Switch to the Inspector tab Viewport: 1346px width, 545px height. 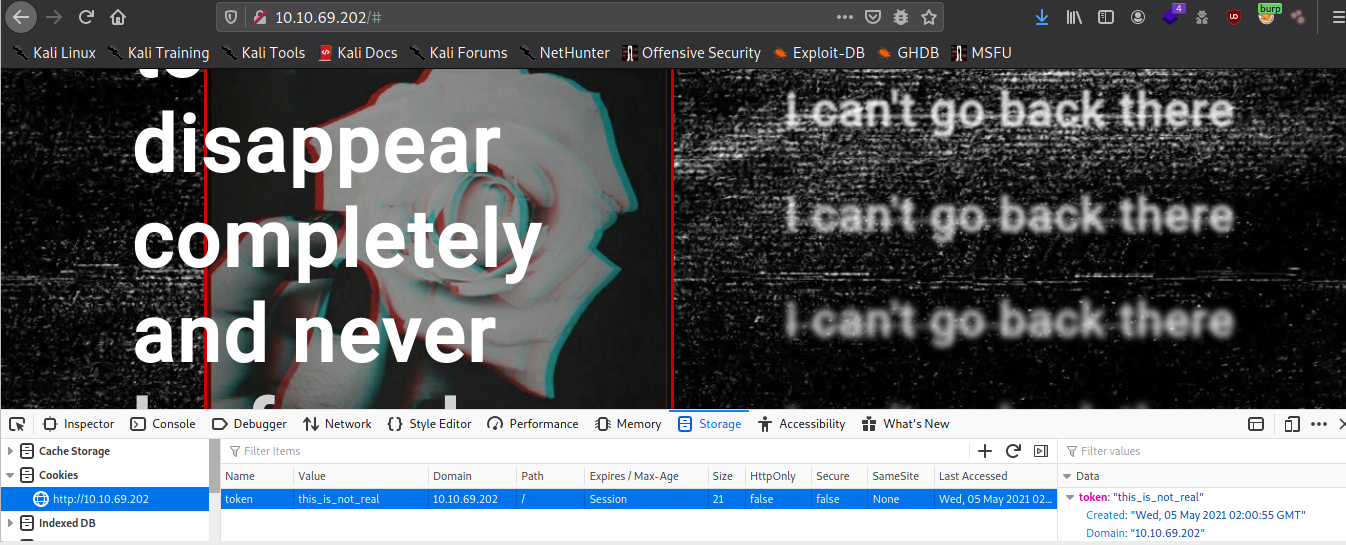[78, 424]
